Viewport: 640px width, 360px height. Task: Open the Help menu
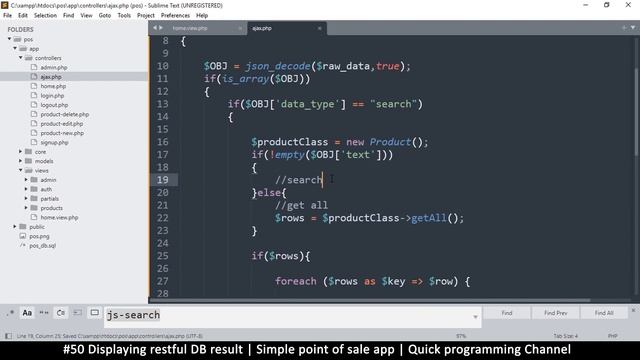coord(202,16)
